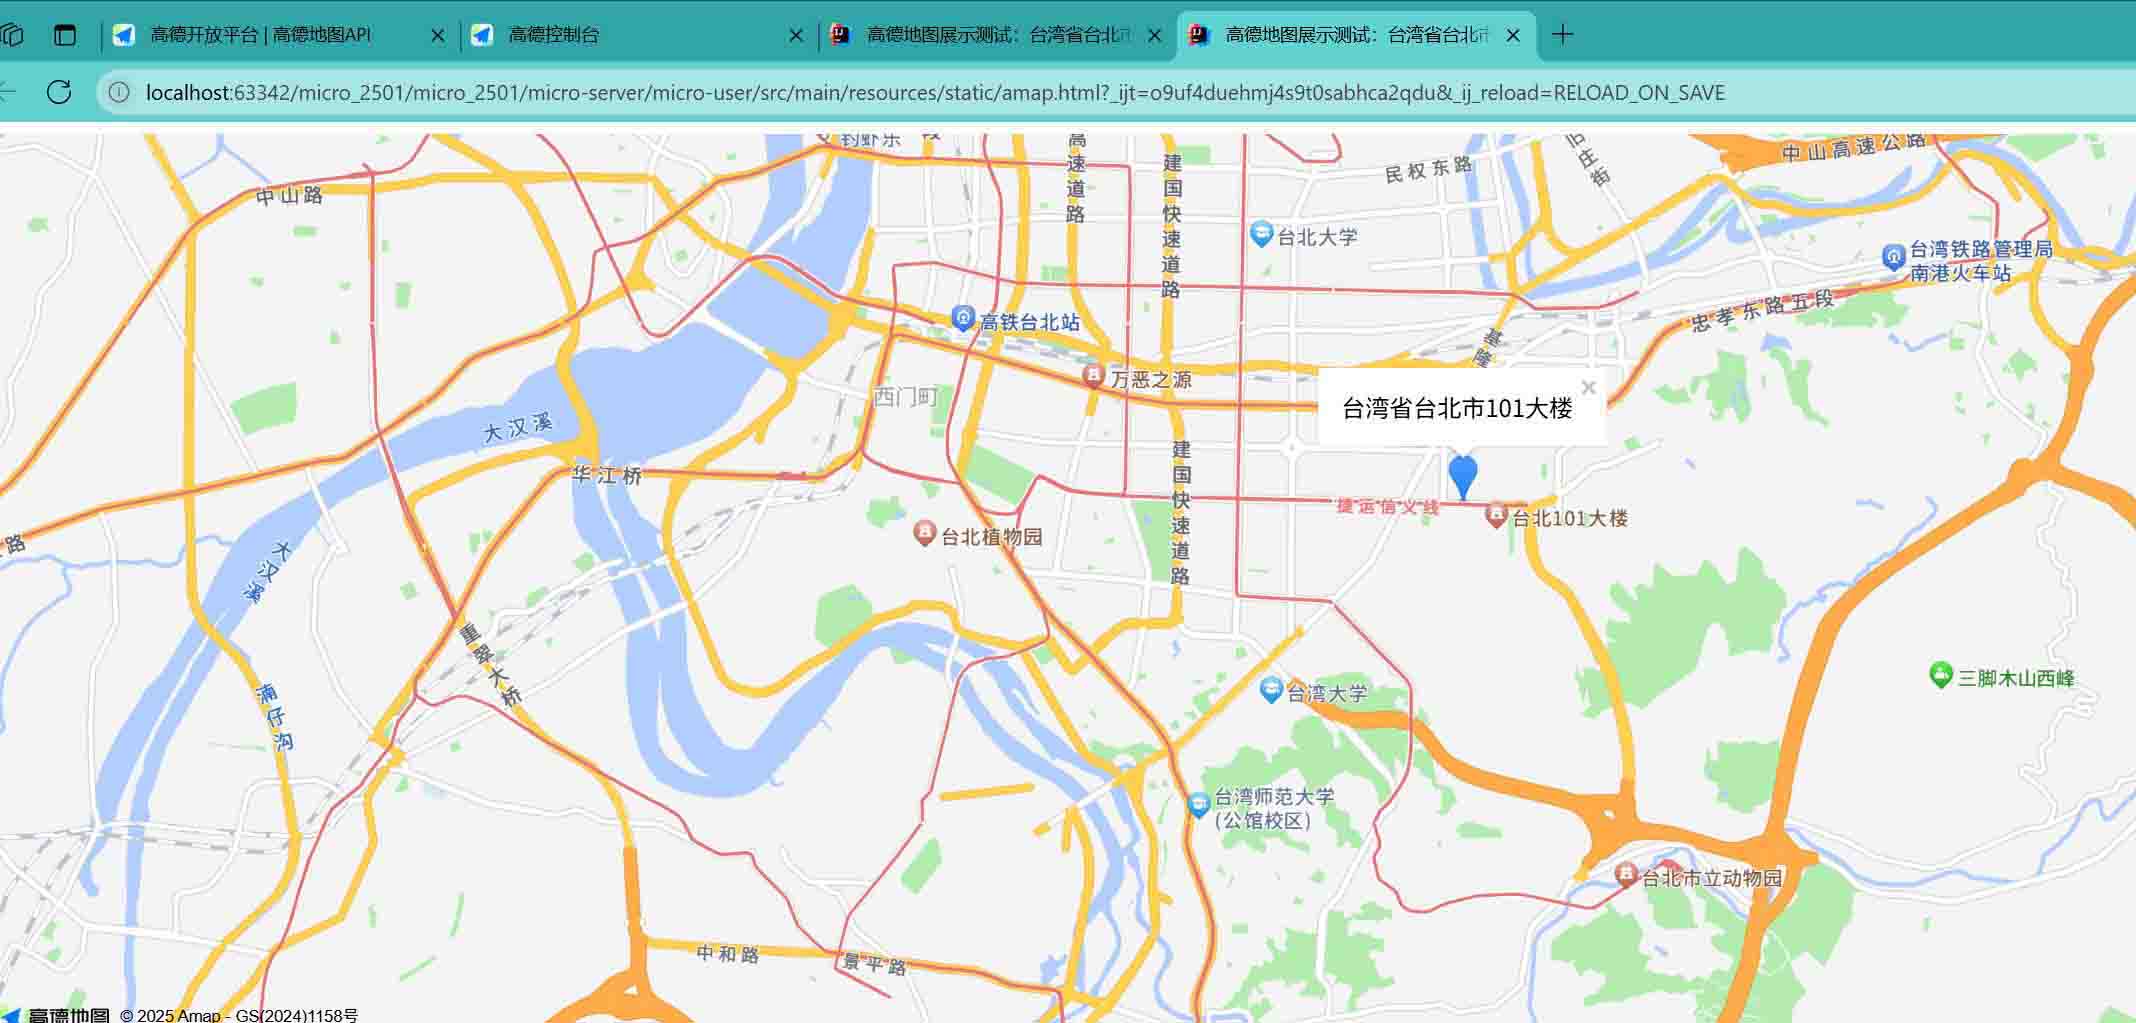Click the 台北大学 school icon

[x=1262, y=235]
